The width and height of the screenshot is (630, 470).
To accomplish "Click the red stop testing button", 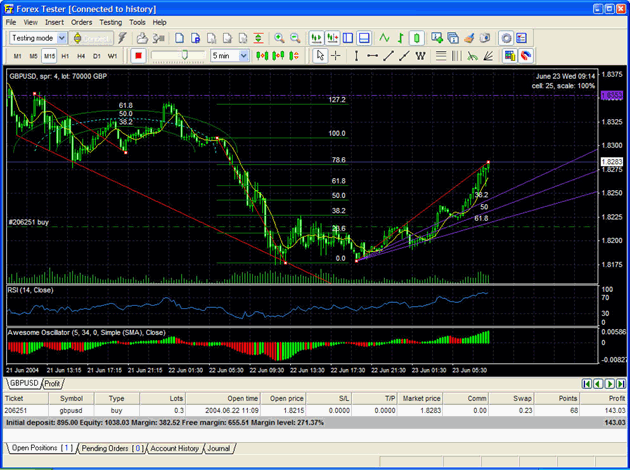I will pos(138,56).
